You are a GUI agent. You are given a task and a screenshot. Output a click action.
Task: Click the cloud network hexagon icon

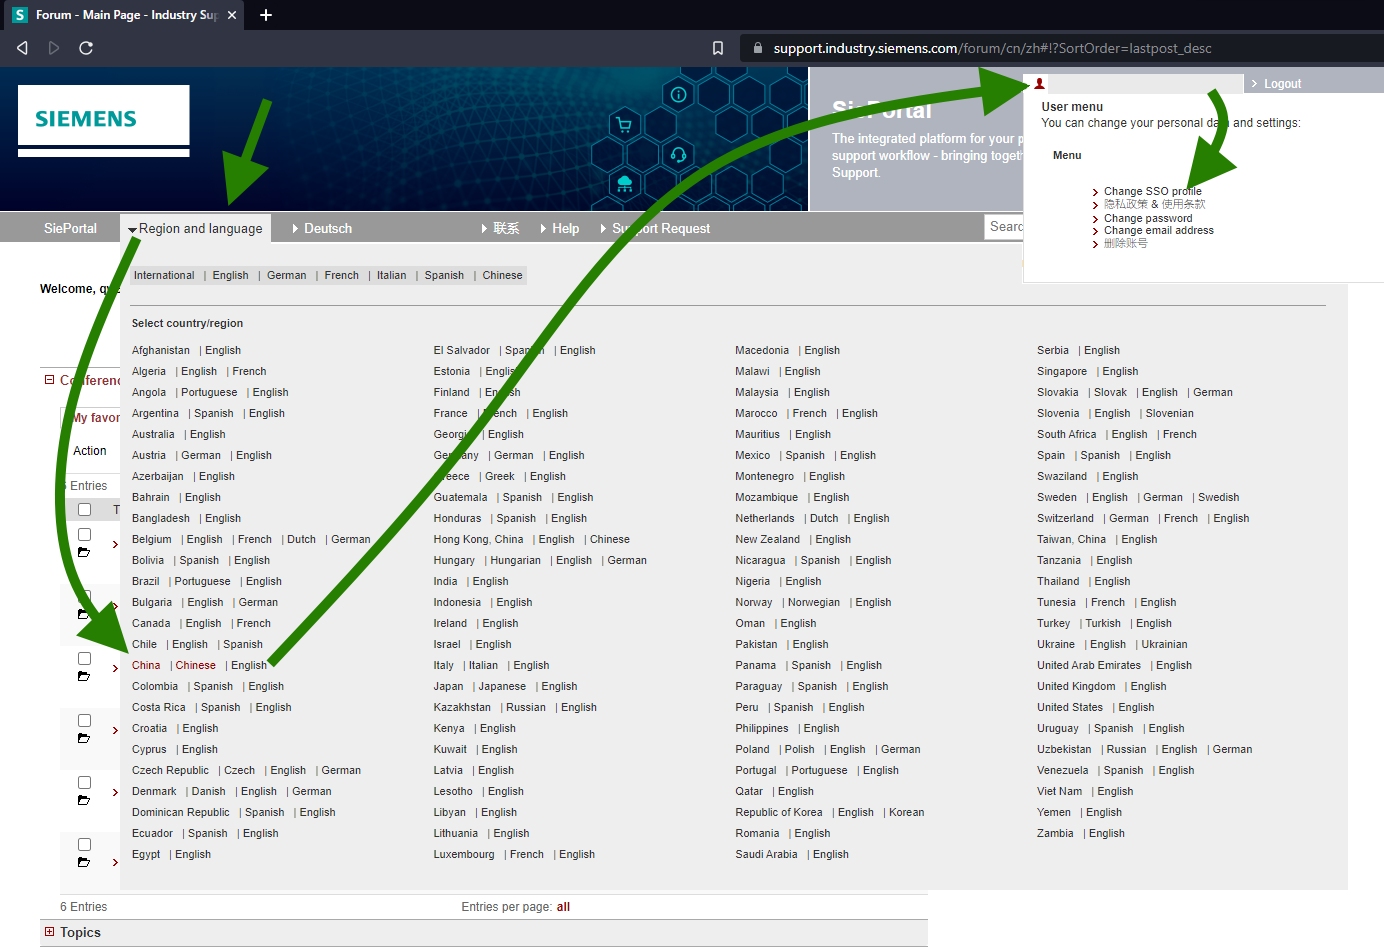tap(625, 183)
